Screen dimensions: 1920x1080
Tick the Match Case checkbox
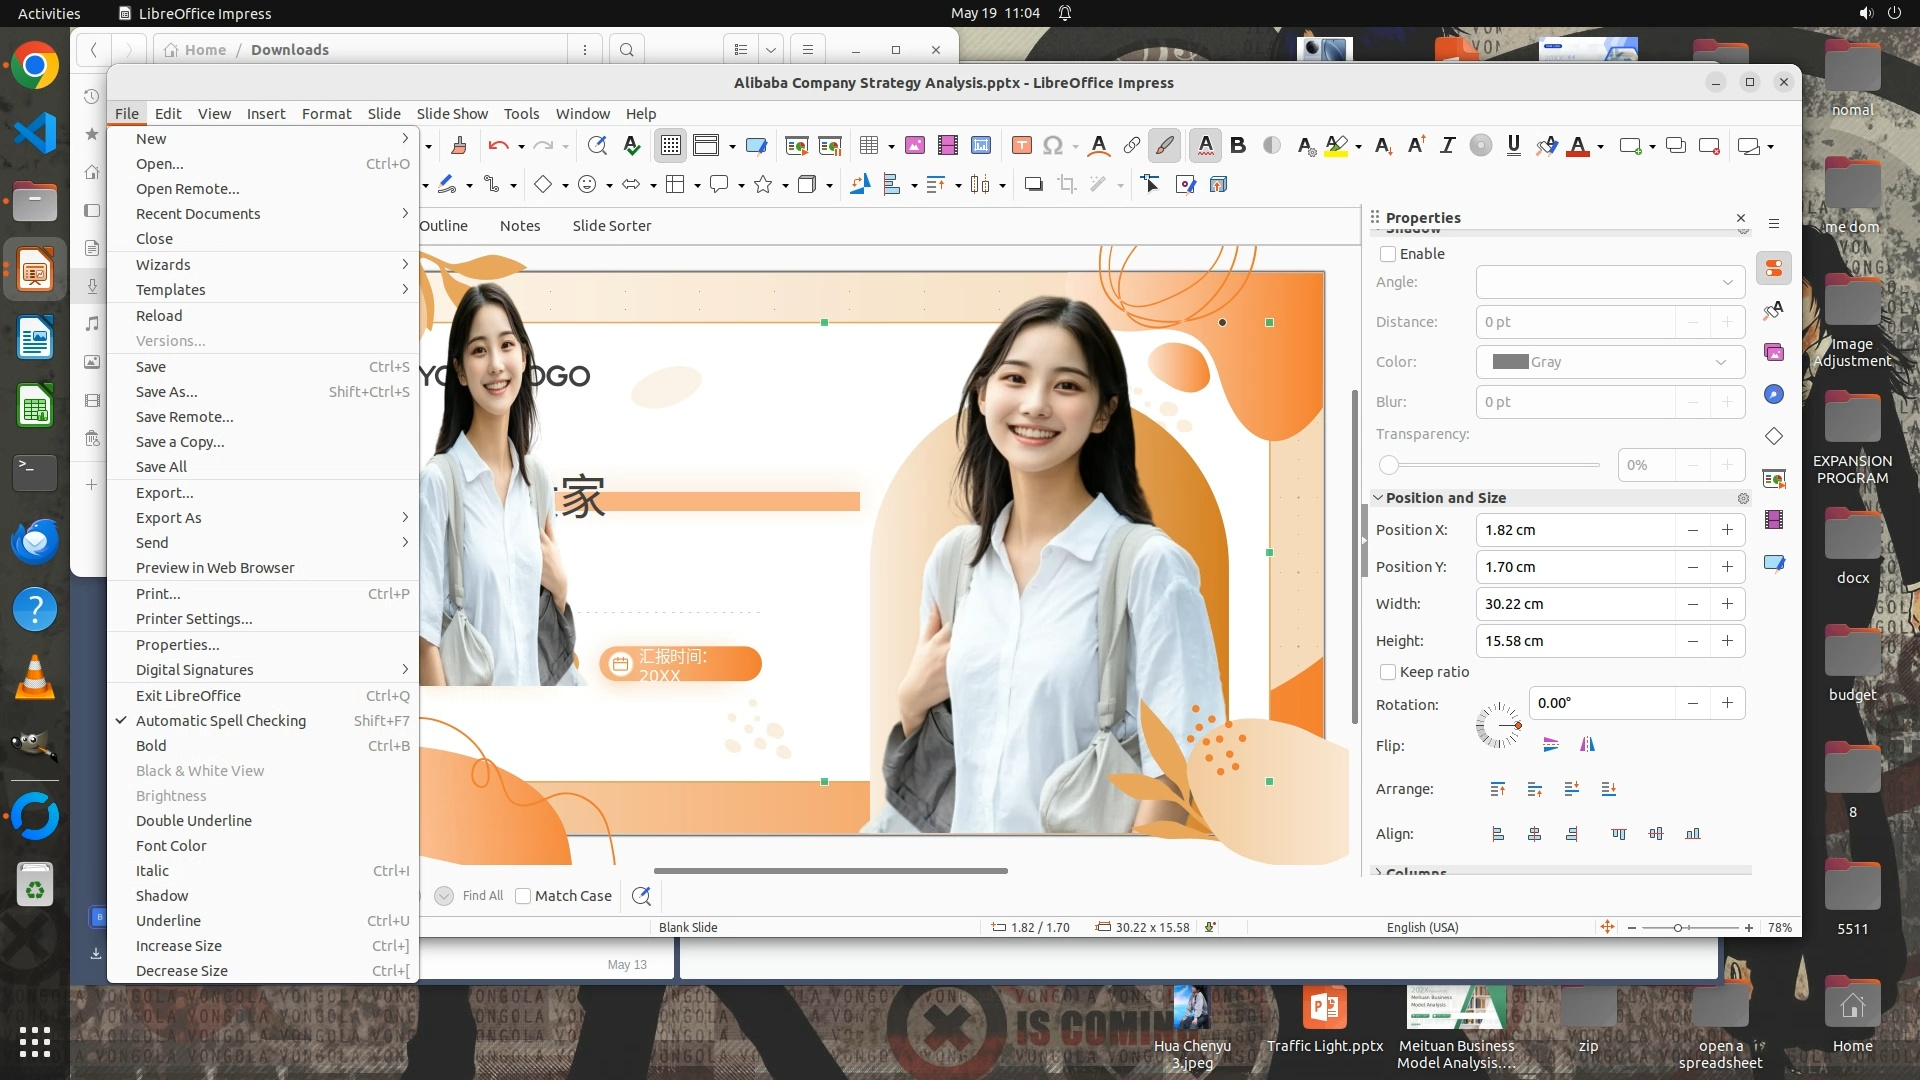coord(523,896)
